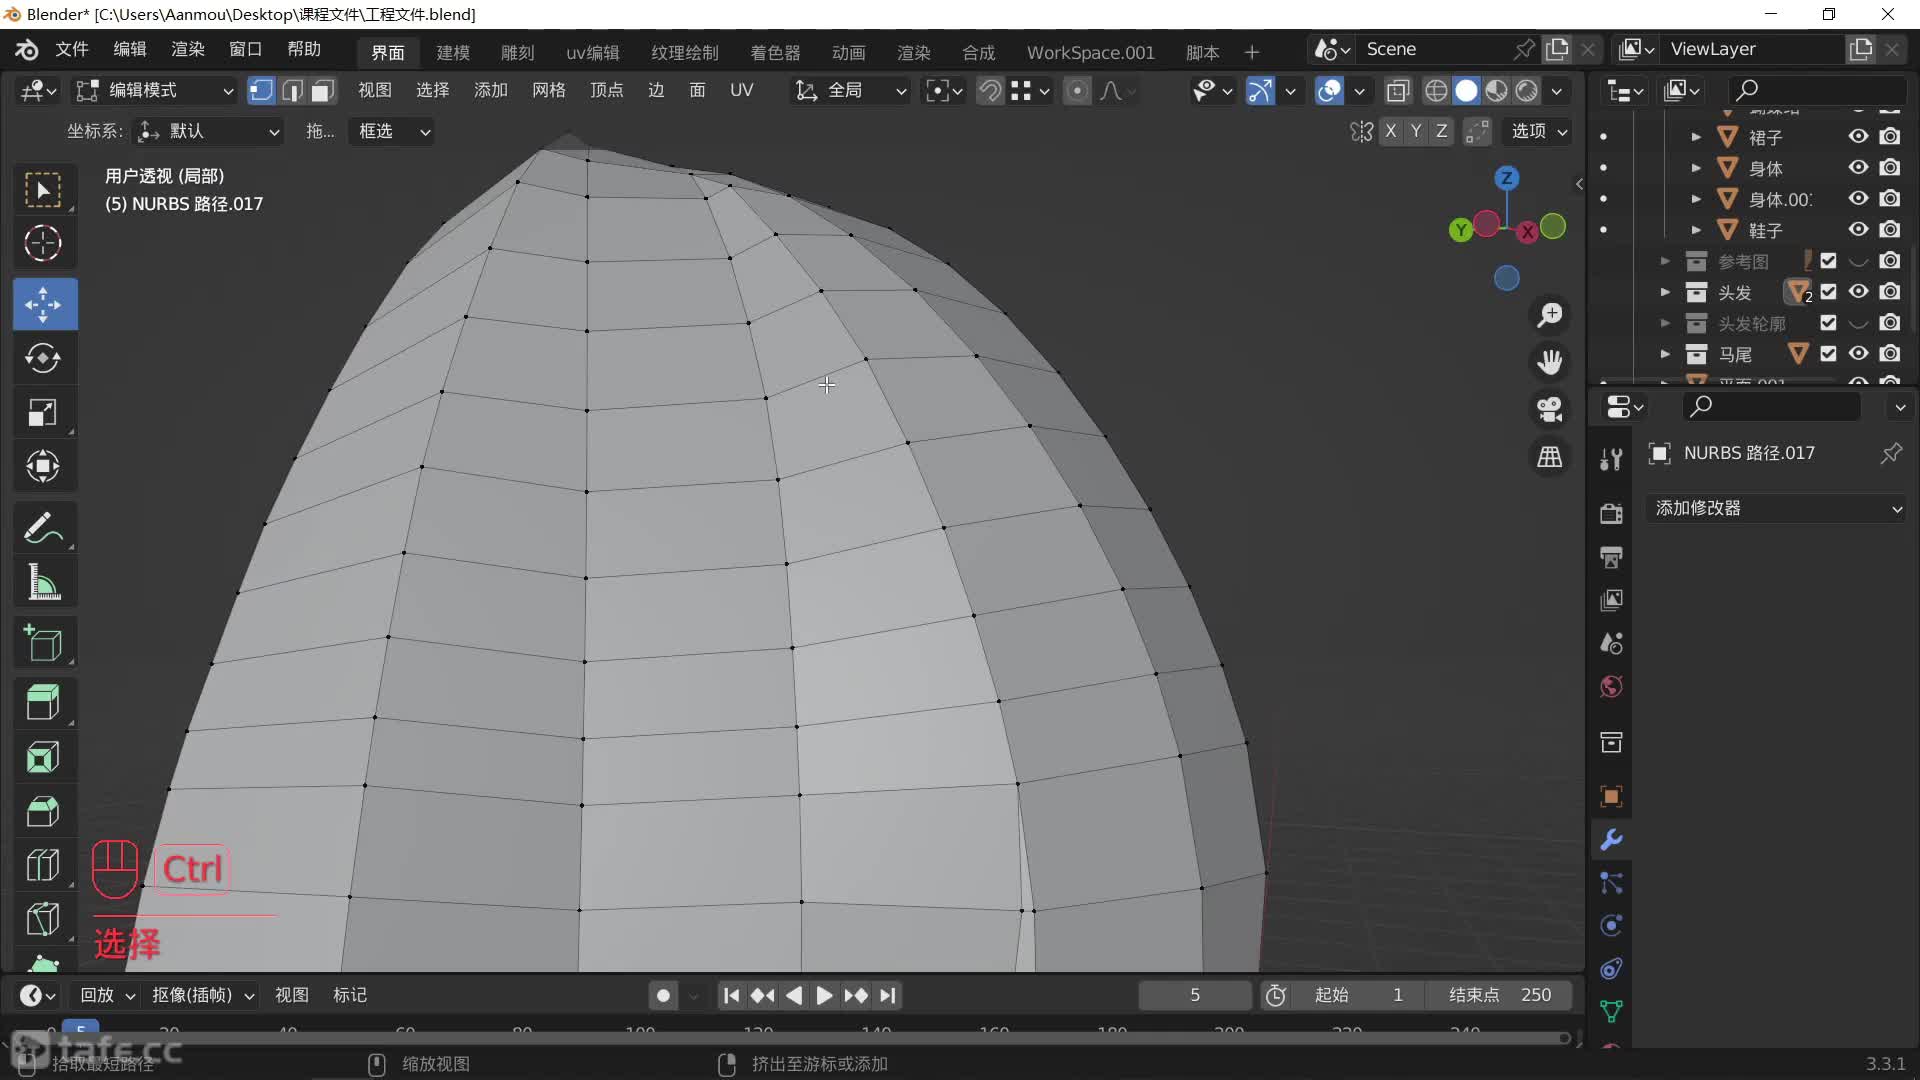Image resolution: width=1920 pixels, height=1080 pixels.
Task: Select the Rotate tool
Action: (x=43, y=358)
